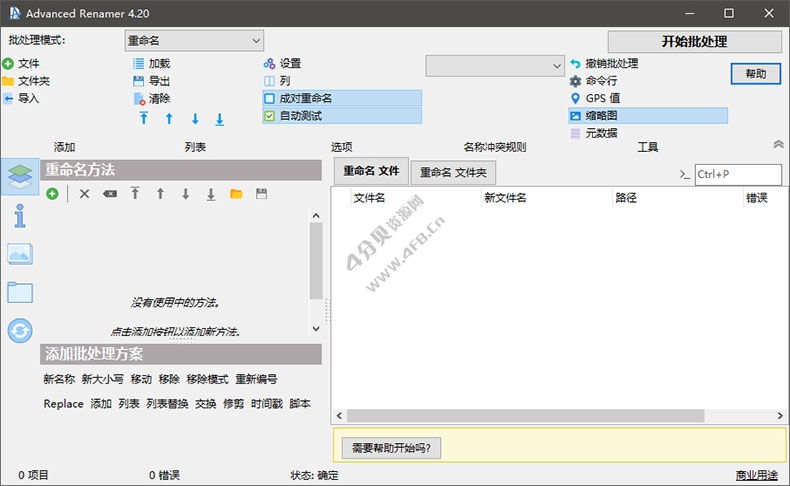Click the 帮助 button
Viewport: 790px width, 486px height.
click(x=756, y=74)
